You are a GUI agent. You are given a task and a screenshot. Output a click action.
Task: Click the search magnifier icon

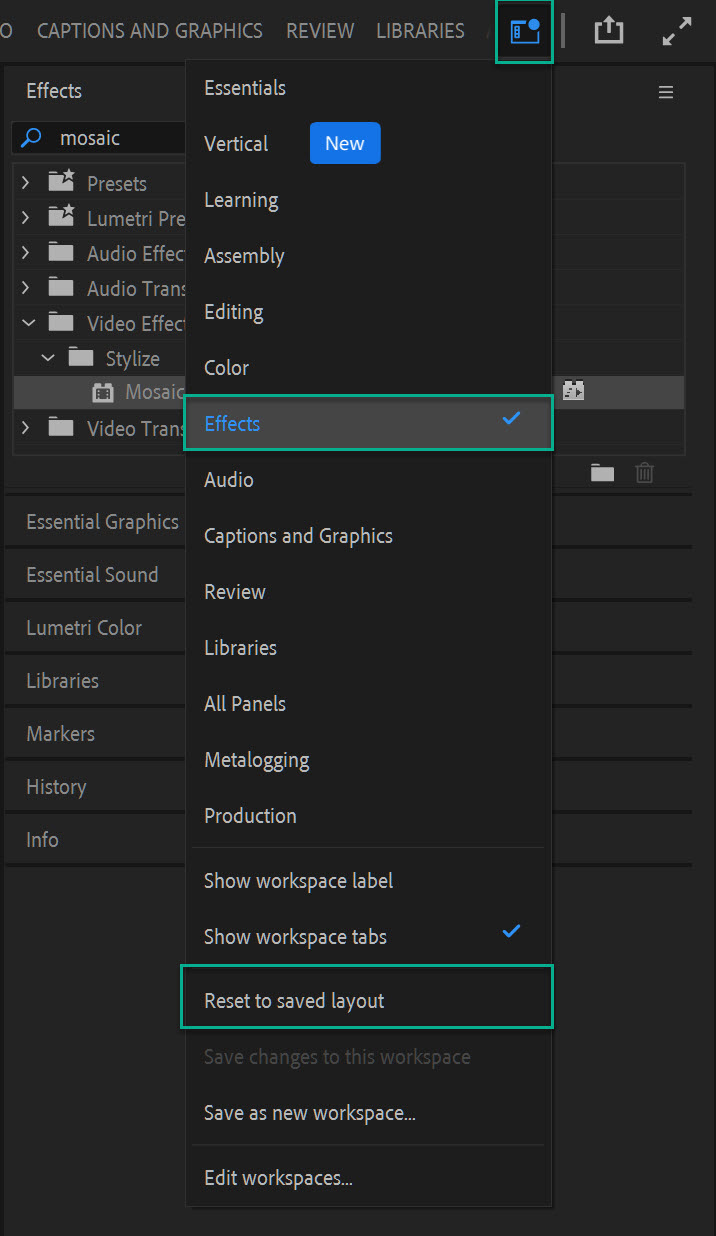(32, 138)
